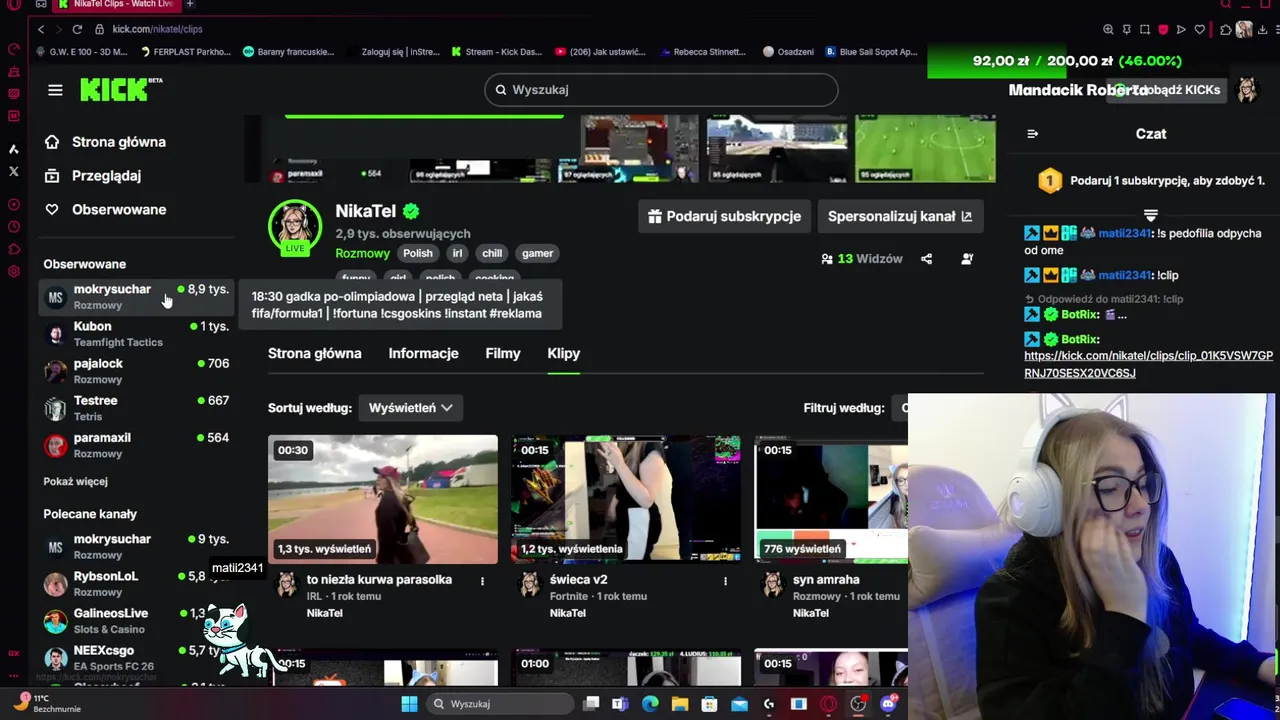1280x720 pixels.
Task: Open the paramaxil followed channel
Action: 136,444
